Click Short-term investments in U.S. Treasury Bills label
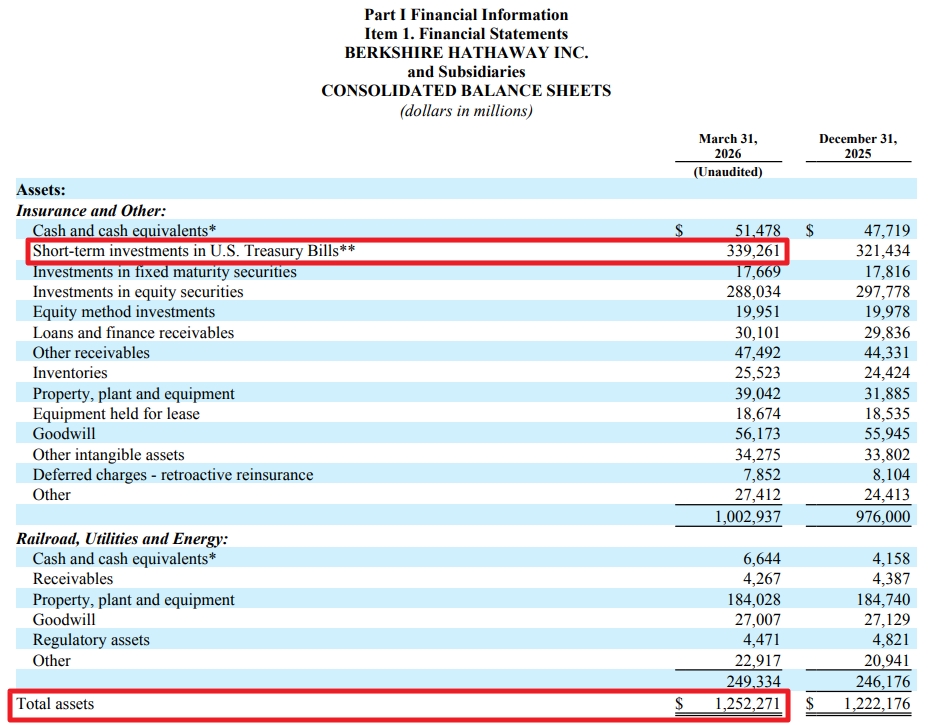 point(193,251)
